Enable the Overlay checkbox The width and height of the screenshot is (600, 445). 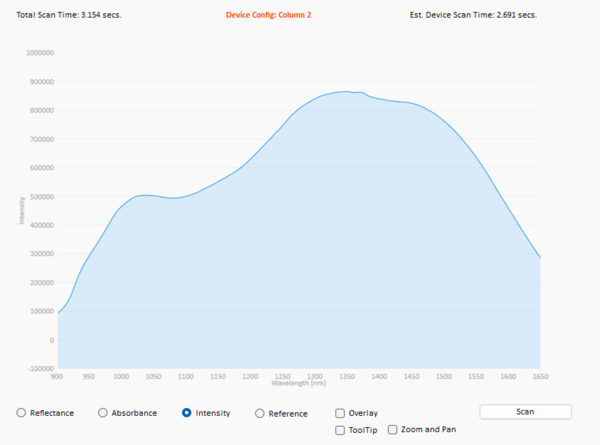pos(340,413)
